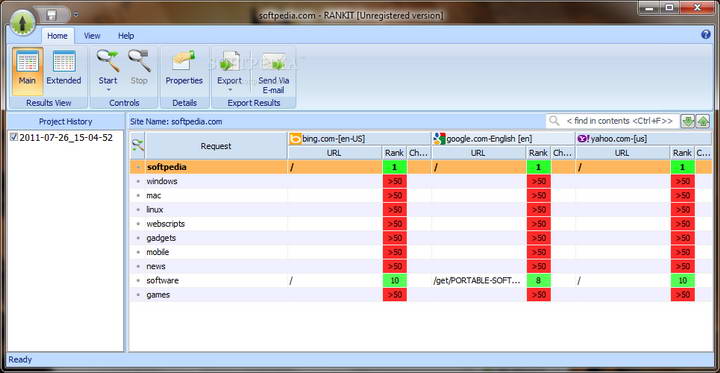Select the Main results view
The image size is (720, 373).
pos(28,71)
